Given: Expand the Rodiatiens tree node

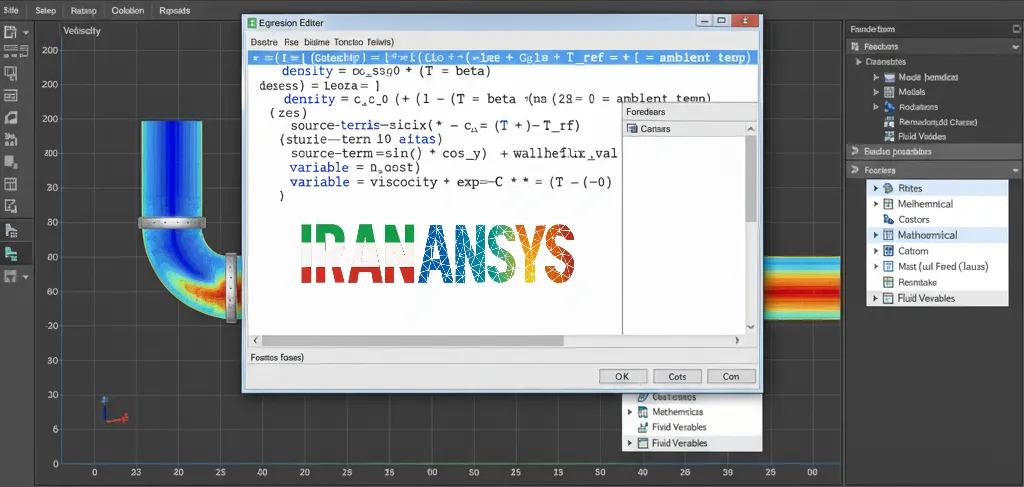Looking at the screenshot, I should (x=876, y=107).
